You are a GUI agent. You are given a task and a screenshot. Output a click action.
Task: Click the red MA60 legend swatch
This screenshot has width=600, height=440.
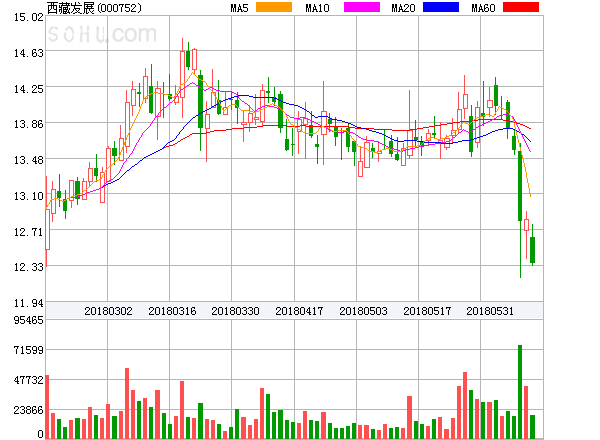pos(521,7)
